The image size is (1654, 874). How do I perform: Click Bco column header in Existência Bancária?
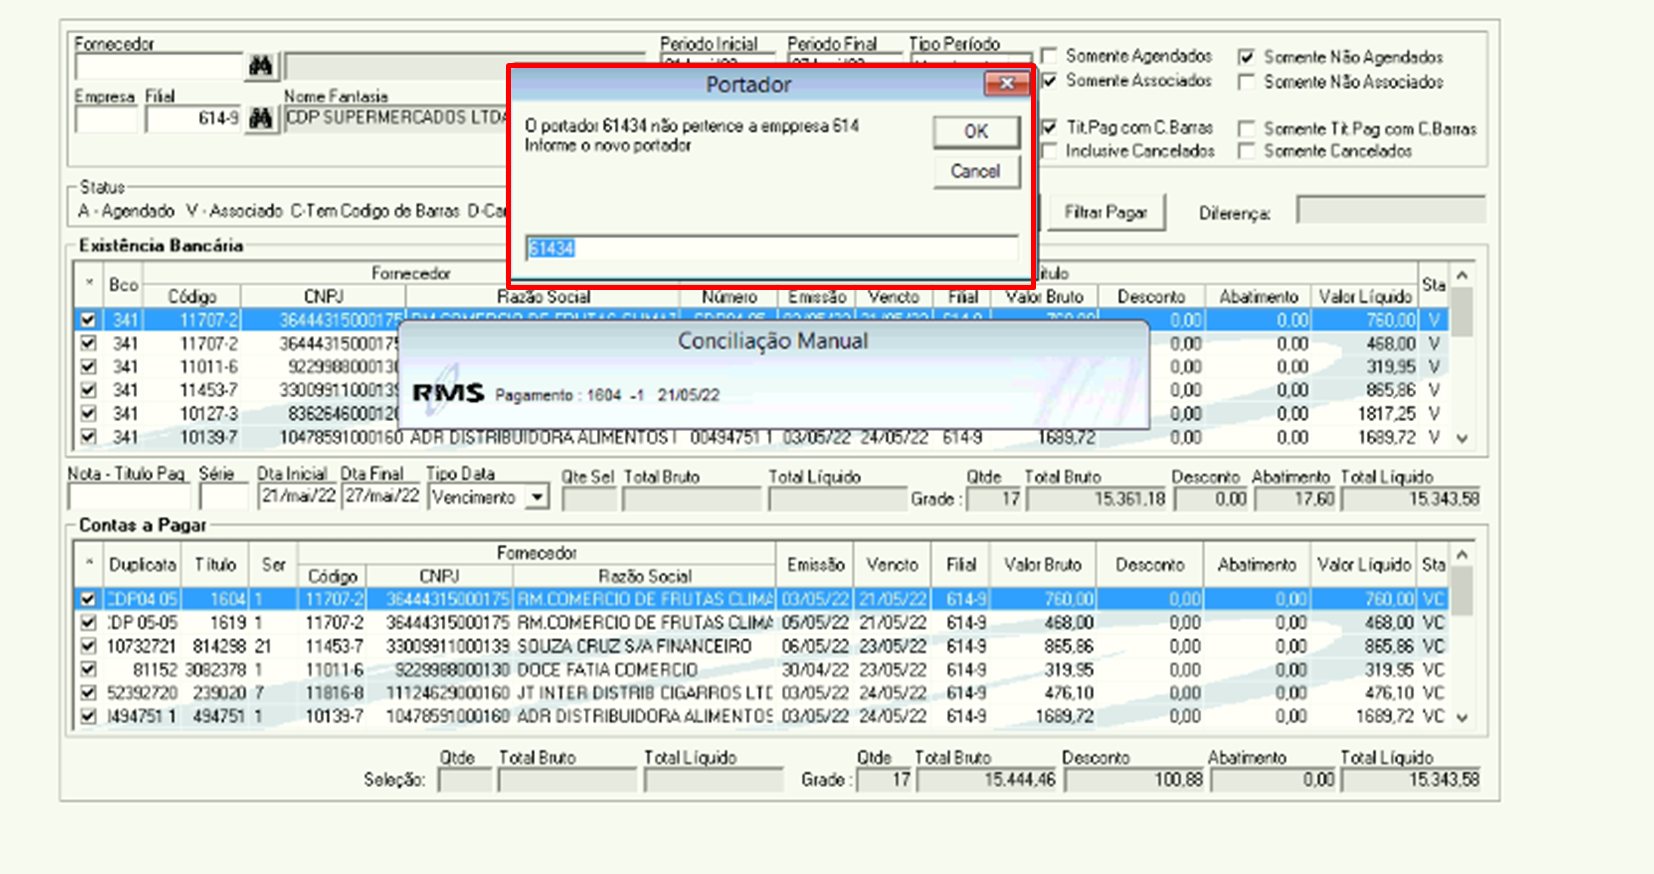coord(124,285)
